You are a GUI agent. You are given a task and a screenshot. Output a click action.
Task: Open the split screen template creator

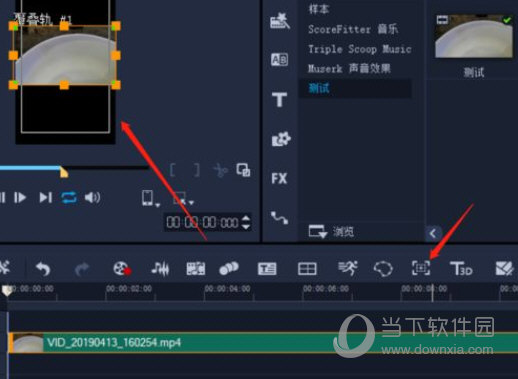pyautogui.click(x=307, y=269)
